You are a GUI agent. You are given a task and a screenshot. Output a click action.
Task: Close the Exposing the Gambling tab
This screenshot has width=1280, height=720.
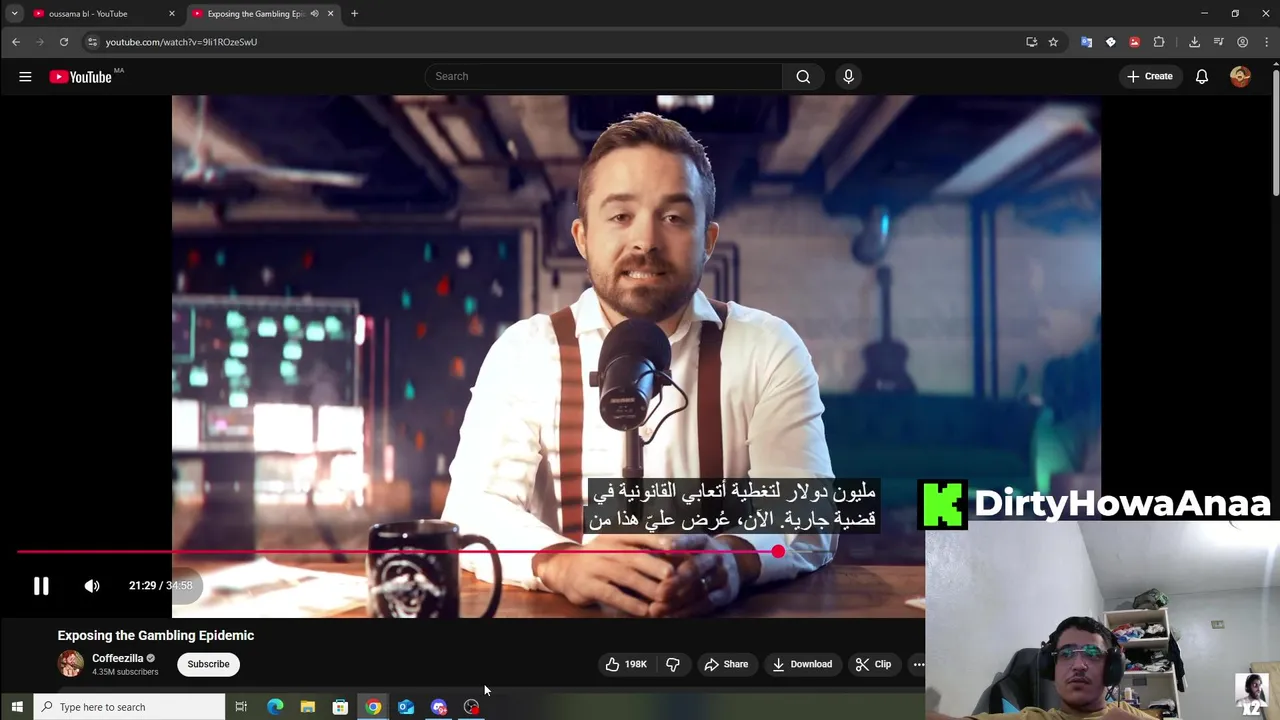[x=330, y=14]
